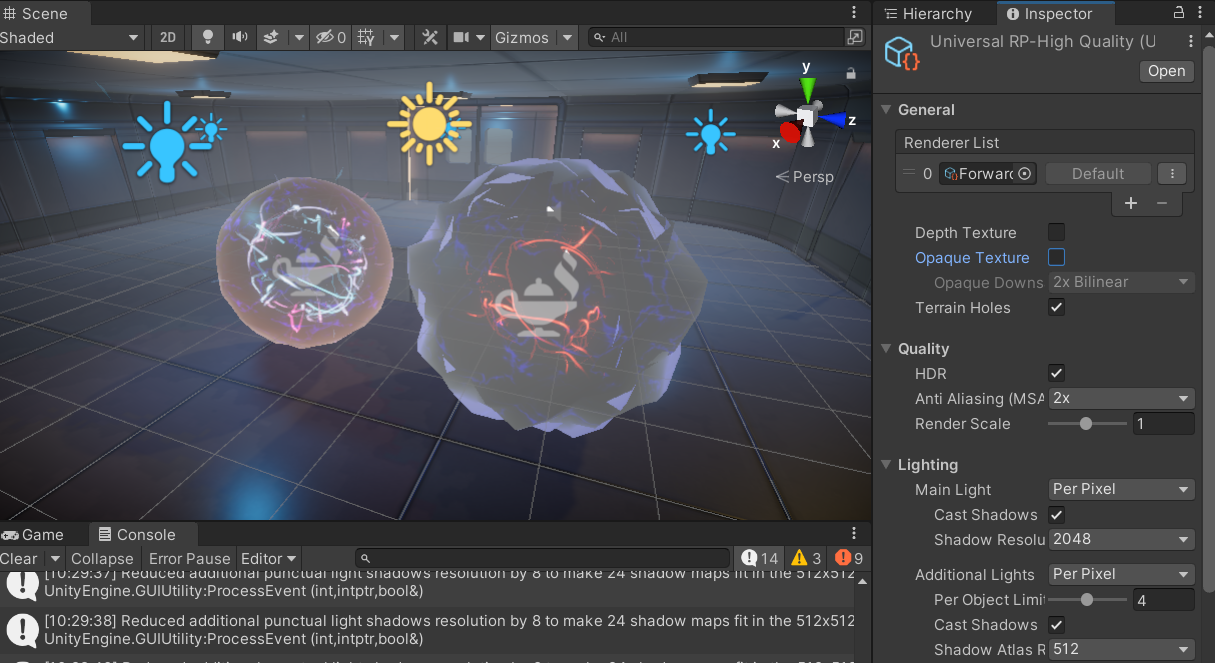Screen dimensions: 1215x663
Task: Toggle hidden objects visibility icon
Action: [x=331, y=37]
